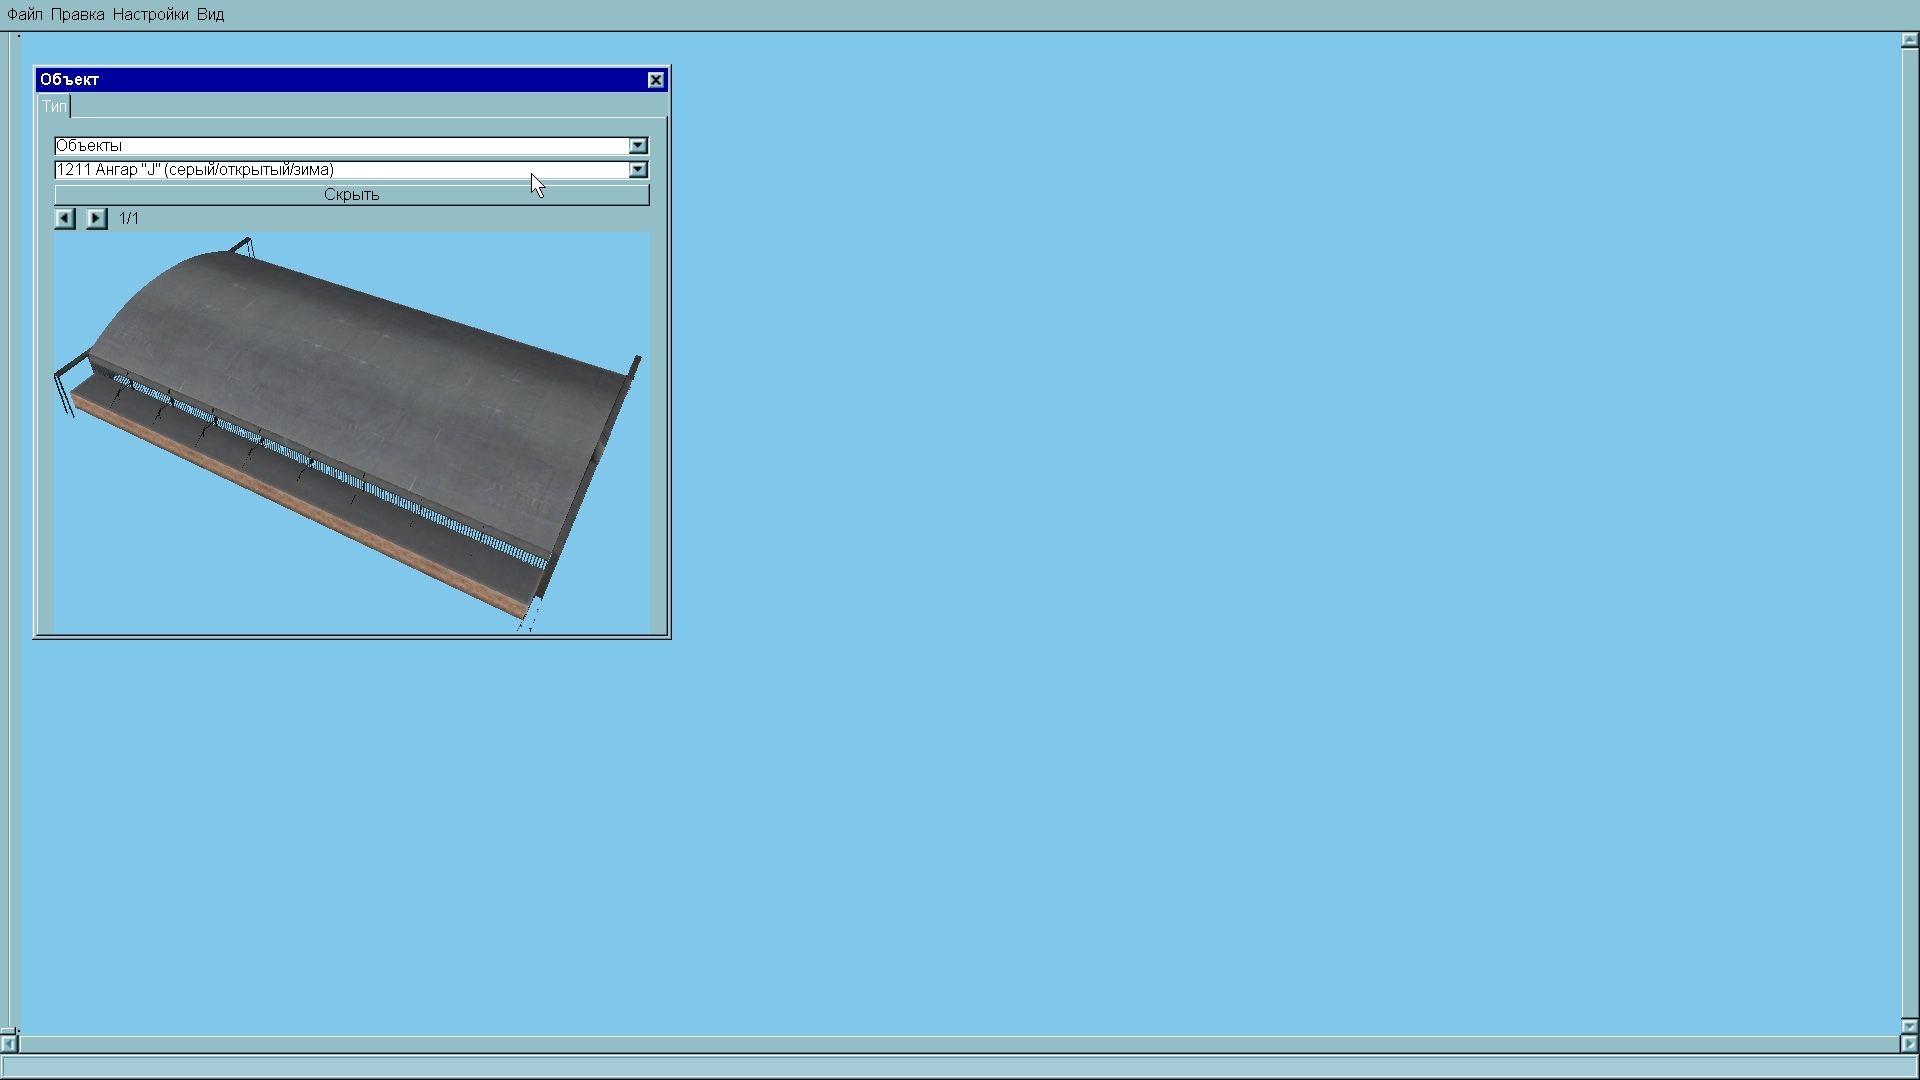This screenshot has height=1080, width=1920.
Task: Close the Объект dialog window
Action: click(x=656, y=80)
